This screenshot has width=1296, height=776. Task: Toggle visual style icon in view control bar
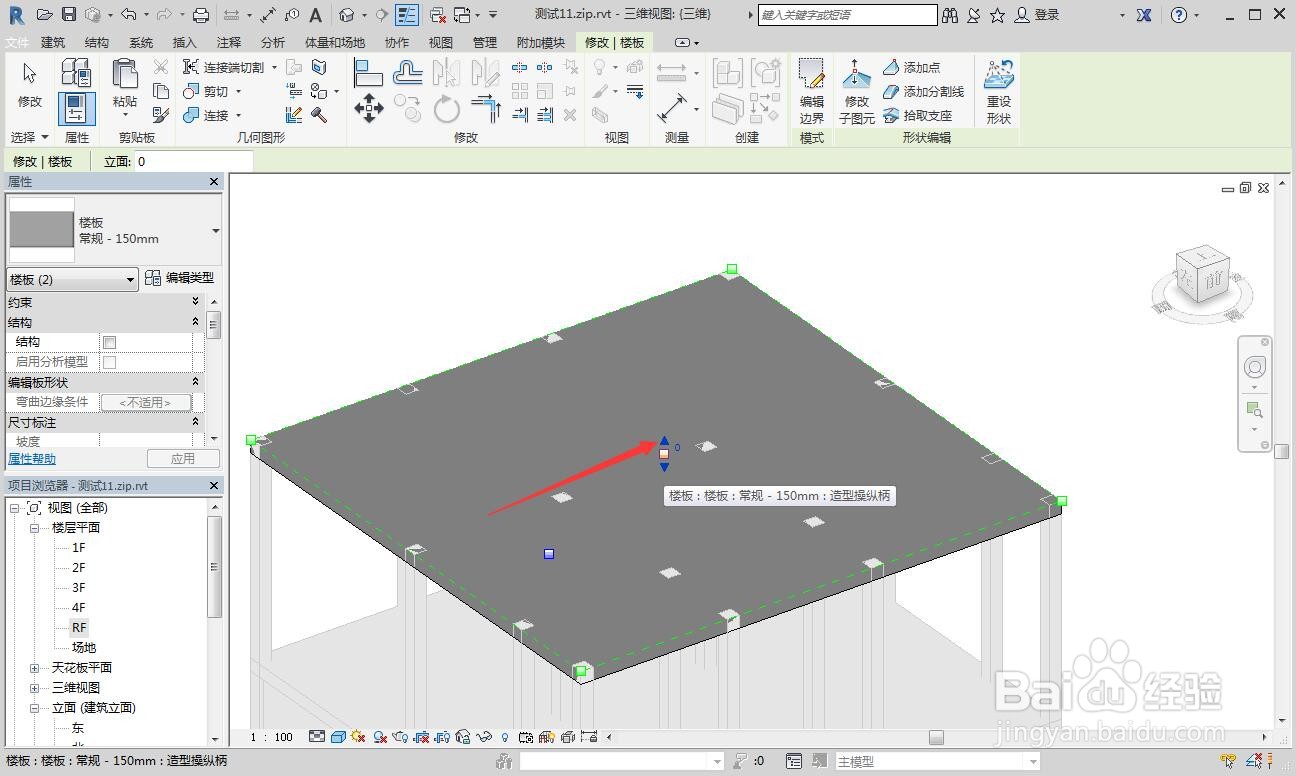339,737
